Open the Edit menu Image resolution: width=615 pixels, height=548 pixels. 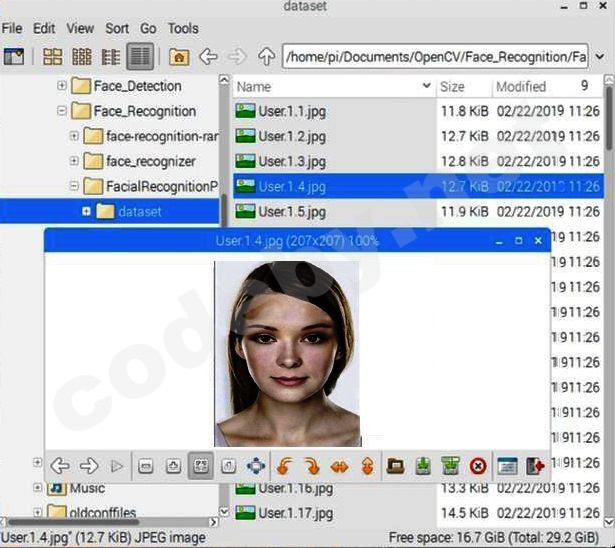pyautogui.click(x=44, y=28)
